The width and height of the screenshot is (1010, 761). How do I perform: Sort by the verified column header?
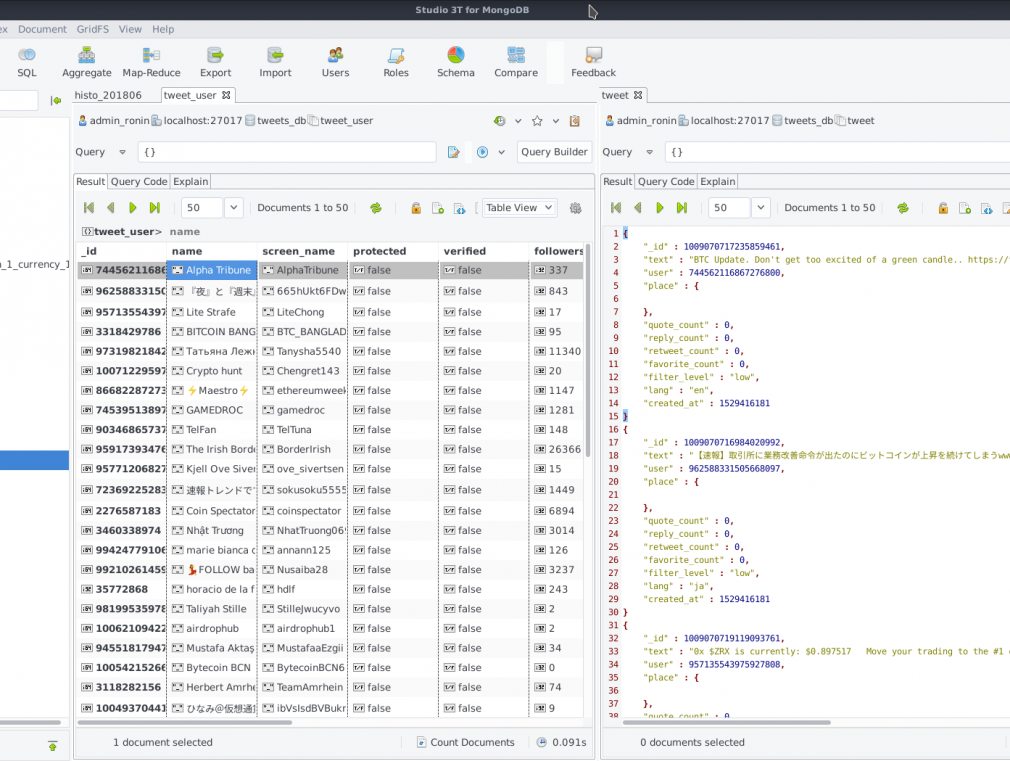pos(483,251)
